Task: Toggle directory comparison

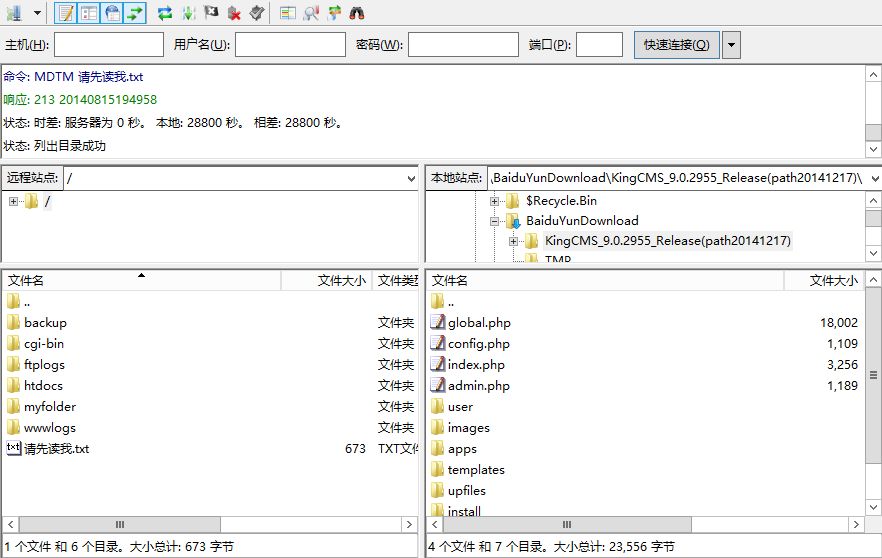Action: tap(287, 12)
